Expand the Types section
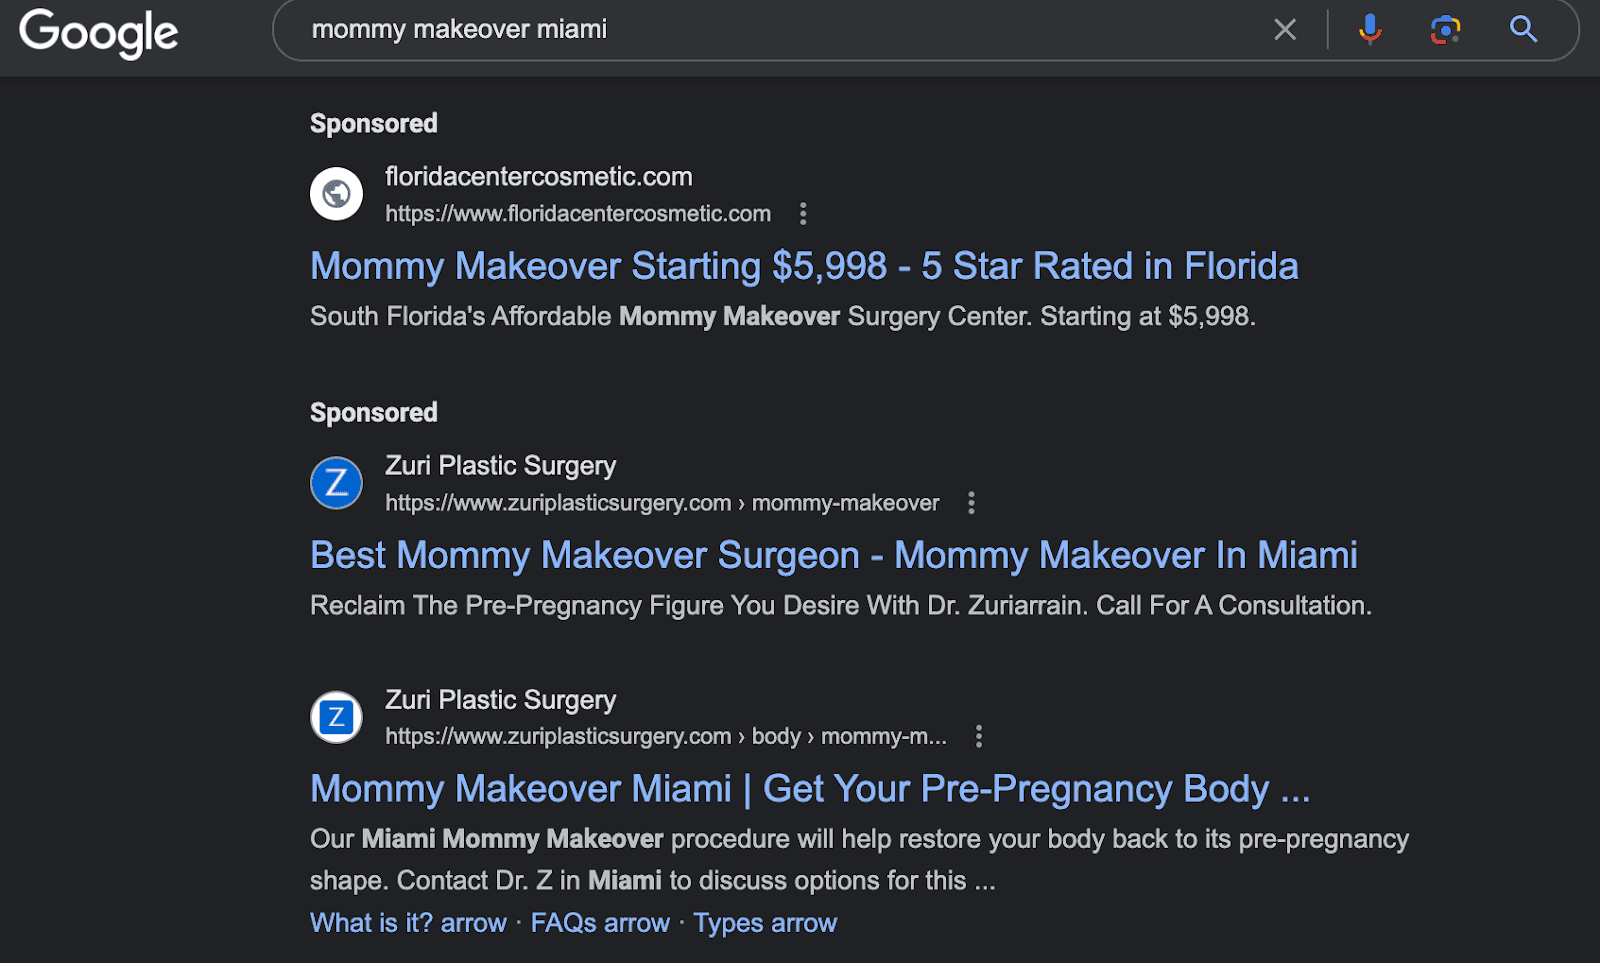This screenshot has width=1600, height=963. [x=765, y=922]
